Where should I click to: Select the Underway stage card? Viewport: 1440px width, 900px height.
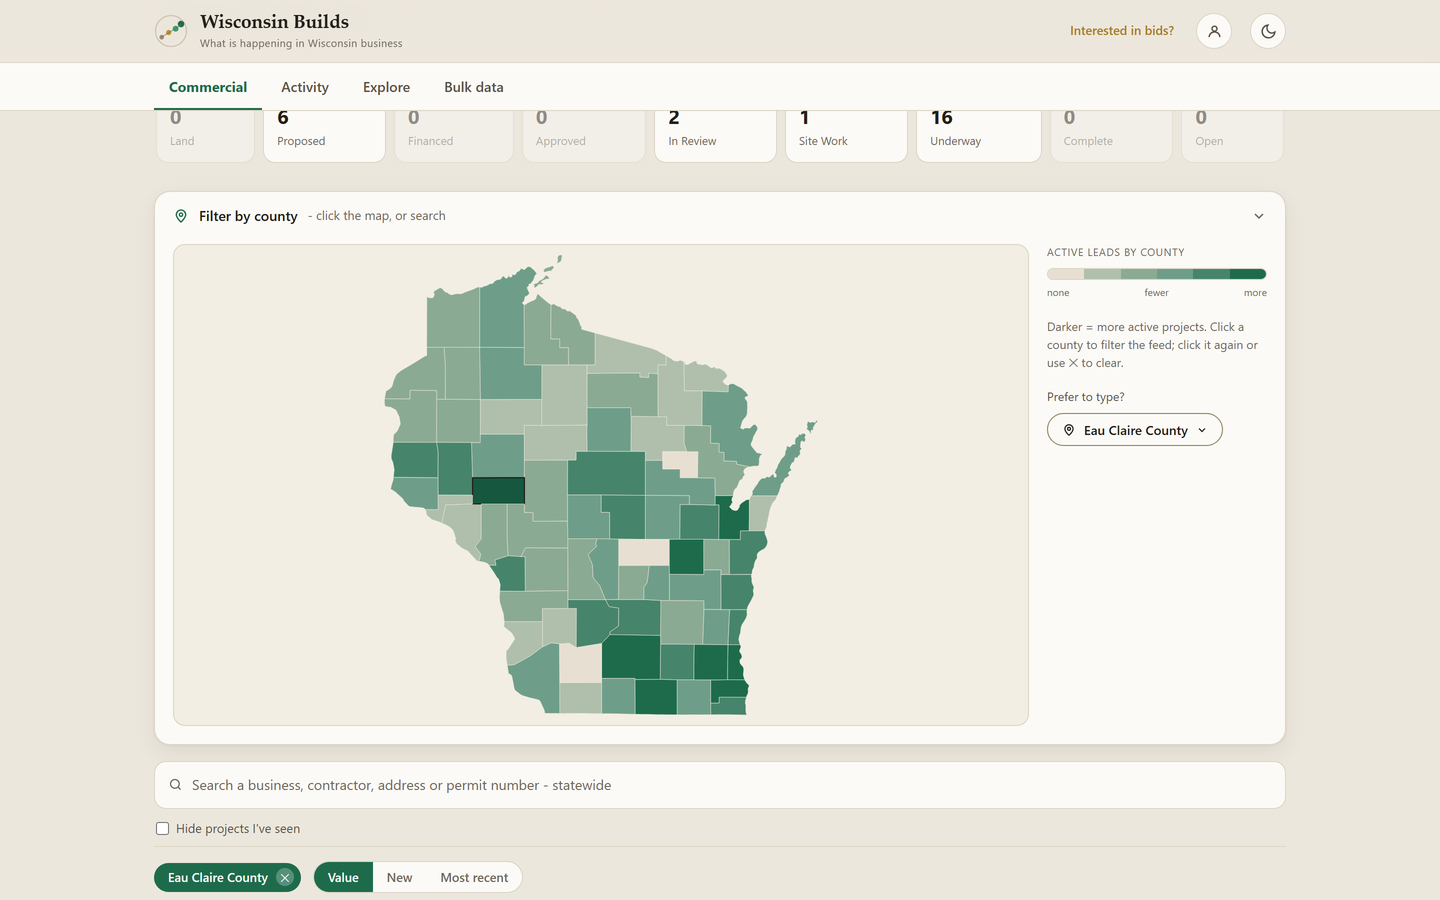click(978, 135)
